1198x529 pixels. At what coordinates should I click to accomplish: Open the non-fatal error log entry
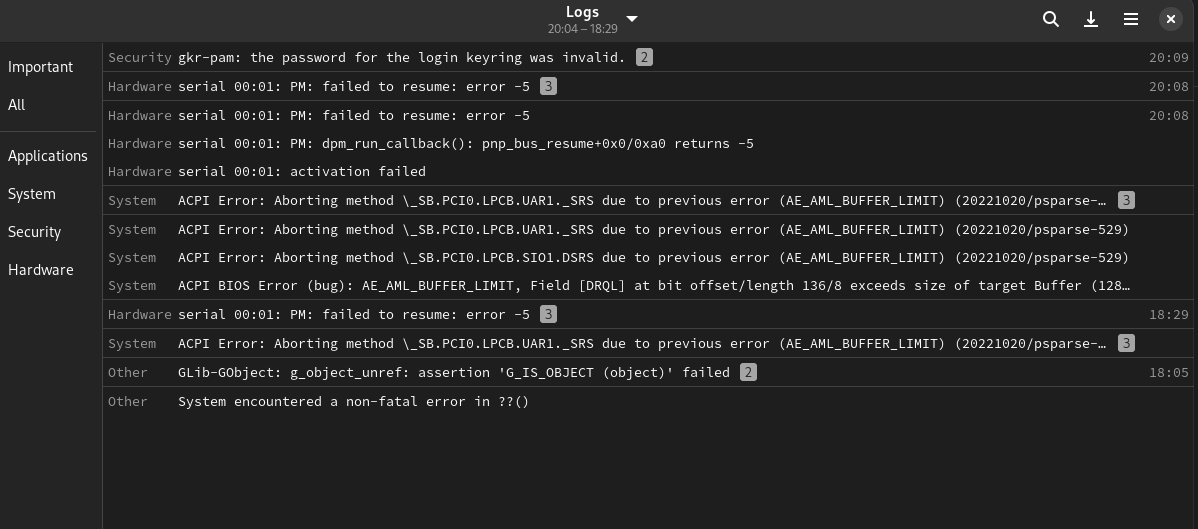click(x=650, y=401)
